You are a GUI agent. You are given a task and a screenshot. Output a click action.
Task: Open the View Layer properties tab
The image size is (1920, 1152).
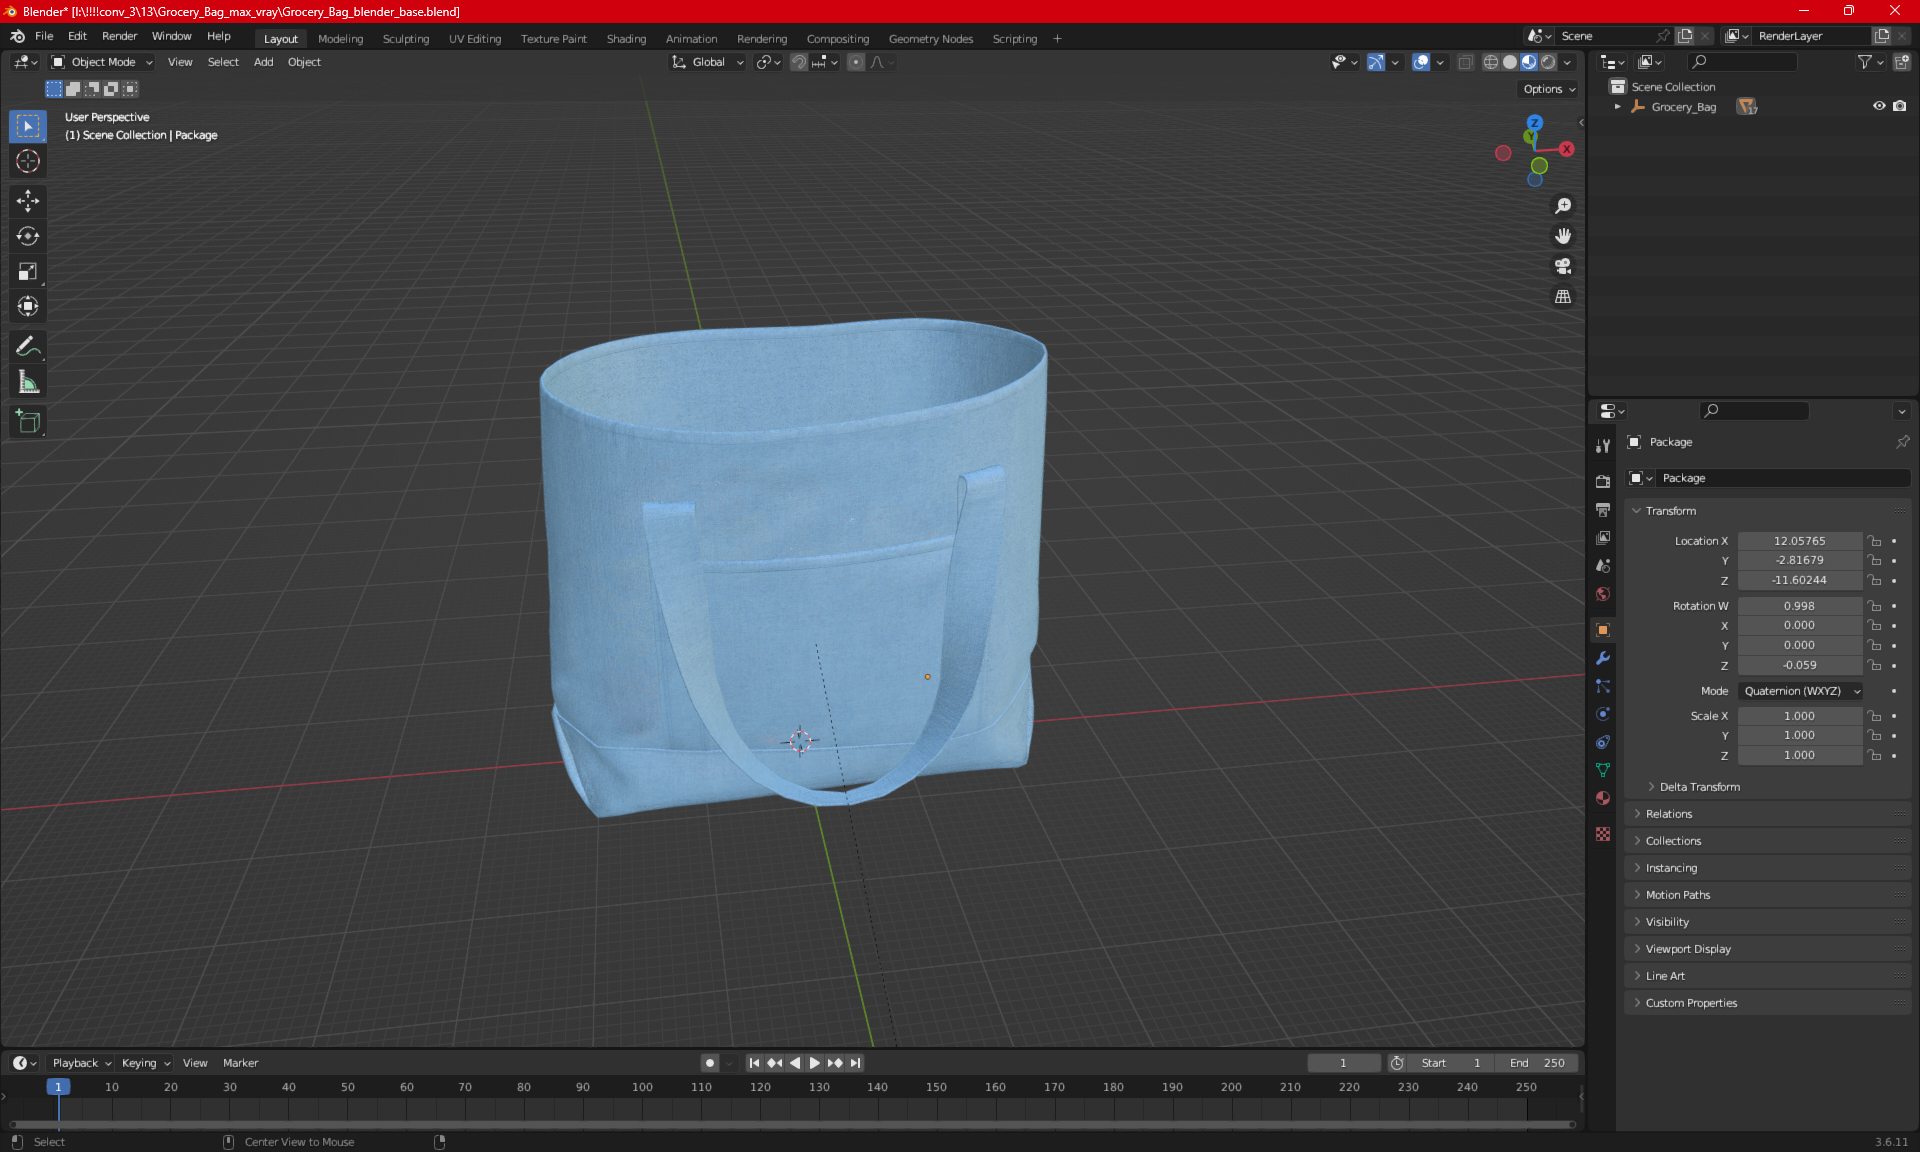coord(1603,538)
